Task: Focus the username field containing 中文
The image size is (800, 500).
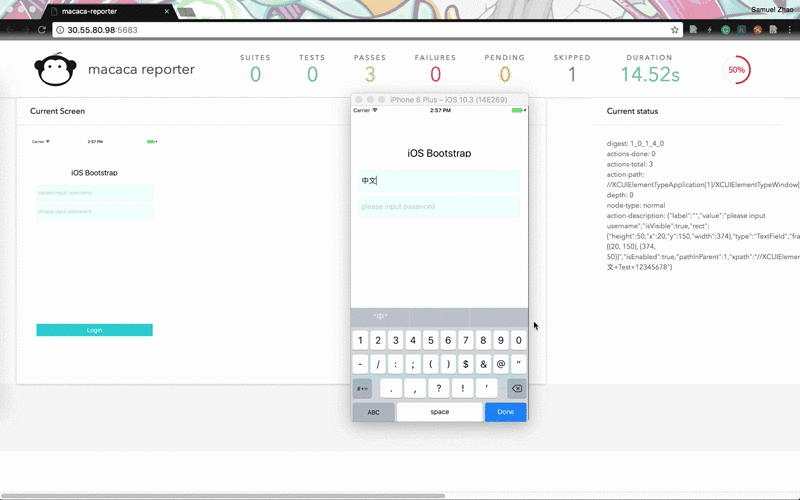Action: point(440,181)
